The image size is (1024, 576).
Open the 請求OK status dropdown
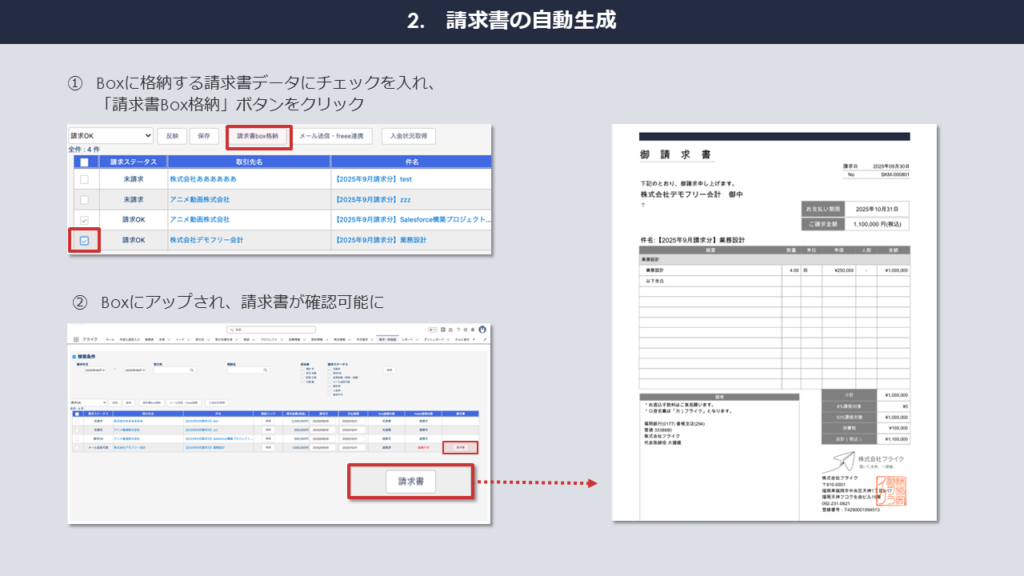[x=110, y=136]
